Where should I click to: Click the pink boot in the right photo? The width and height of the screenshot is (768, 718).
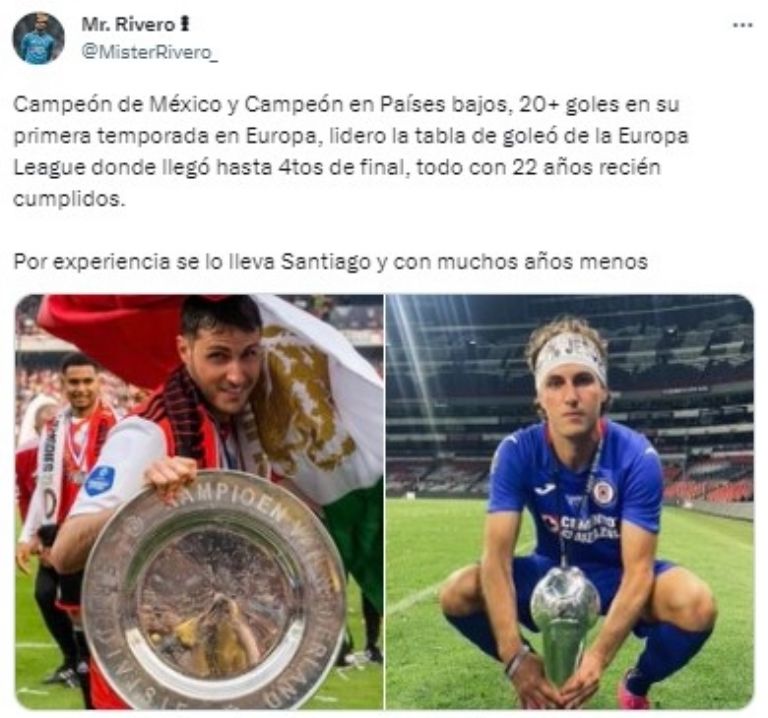[633, 693]
